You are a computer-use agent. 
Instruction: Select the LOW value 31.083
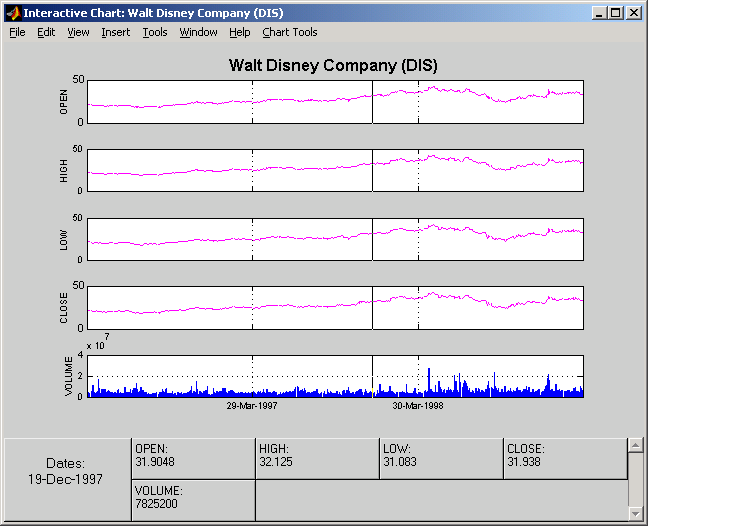(x=400, y=462)
